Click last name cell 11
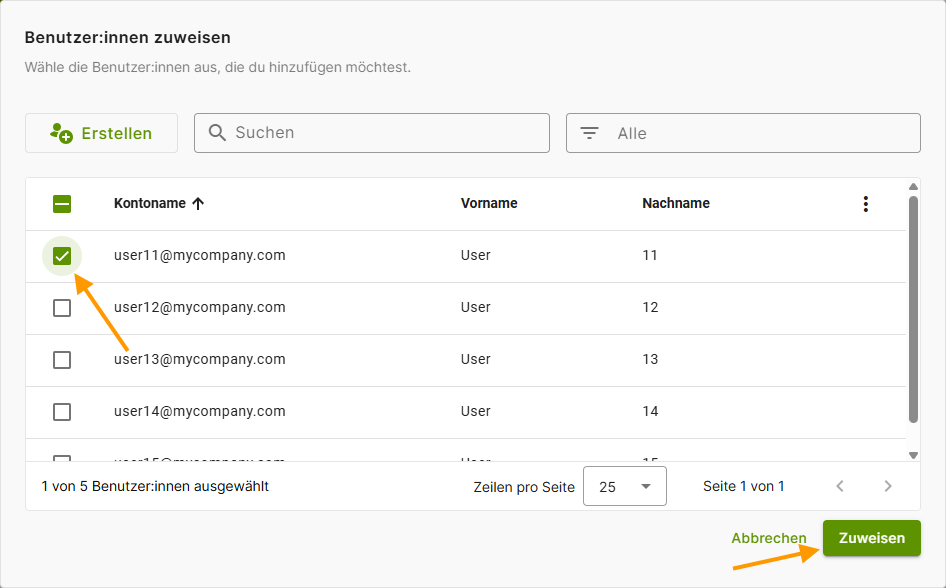This screenshot has width=946, height=588. (x=650, y=256)
